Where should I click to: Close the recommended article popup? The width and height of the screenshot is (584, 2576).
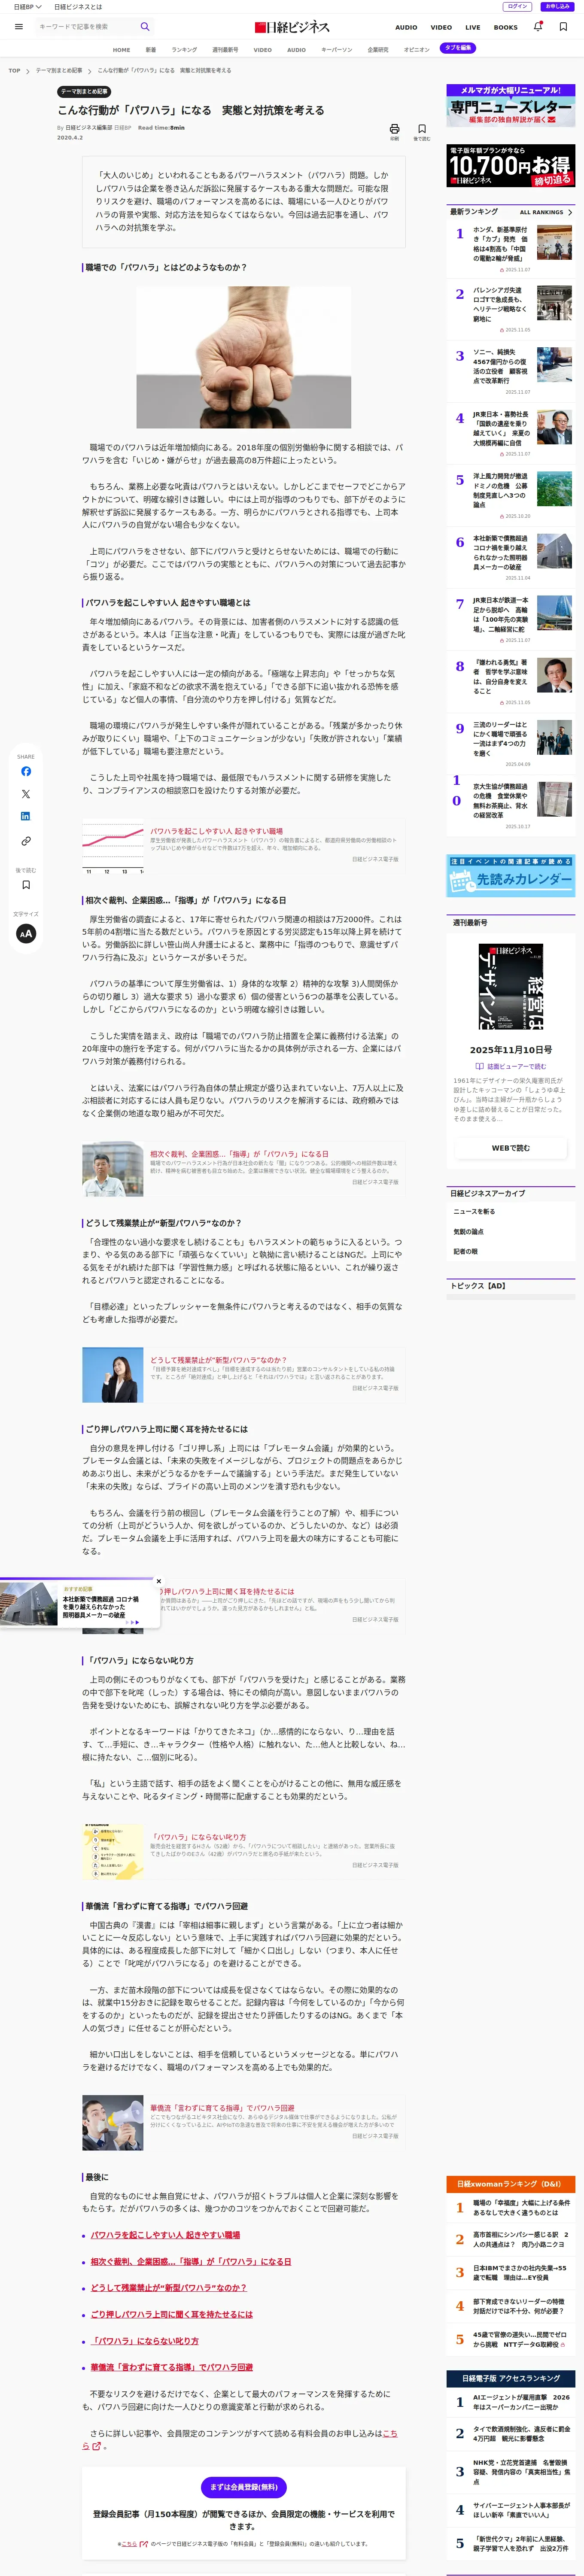[x=159, y=1581]
